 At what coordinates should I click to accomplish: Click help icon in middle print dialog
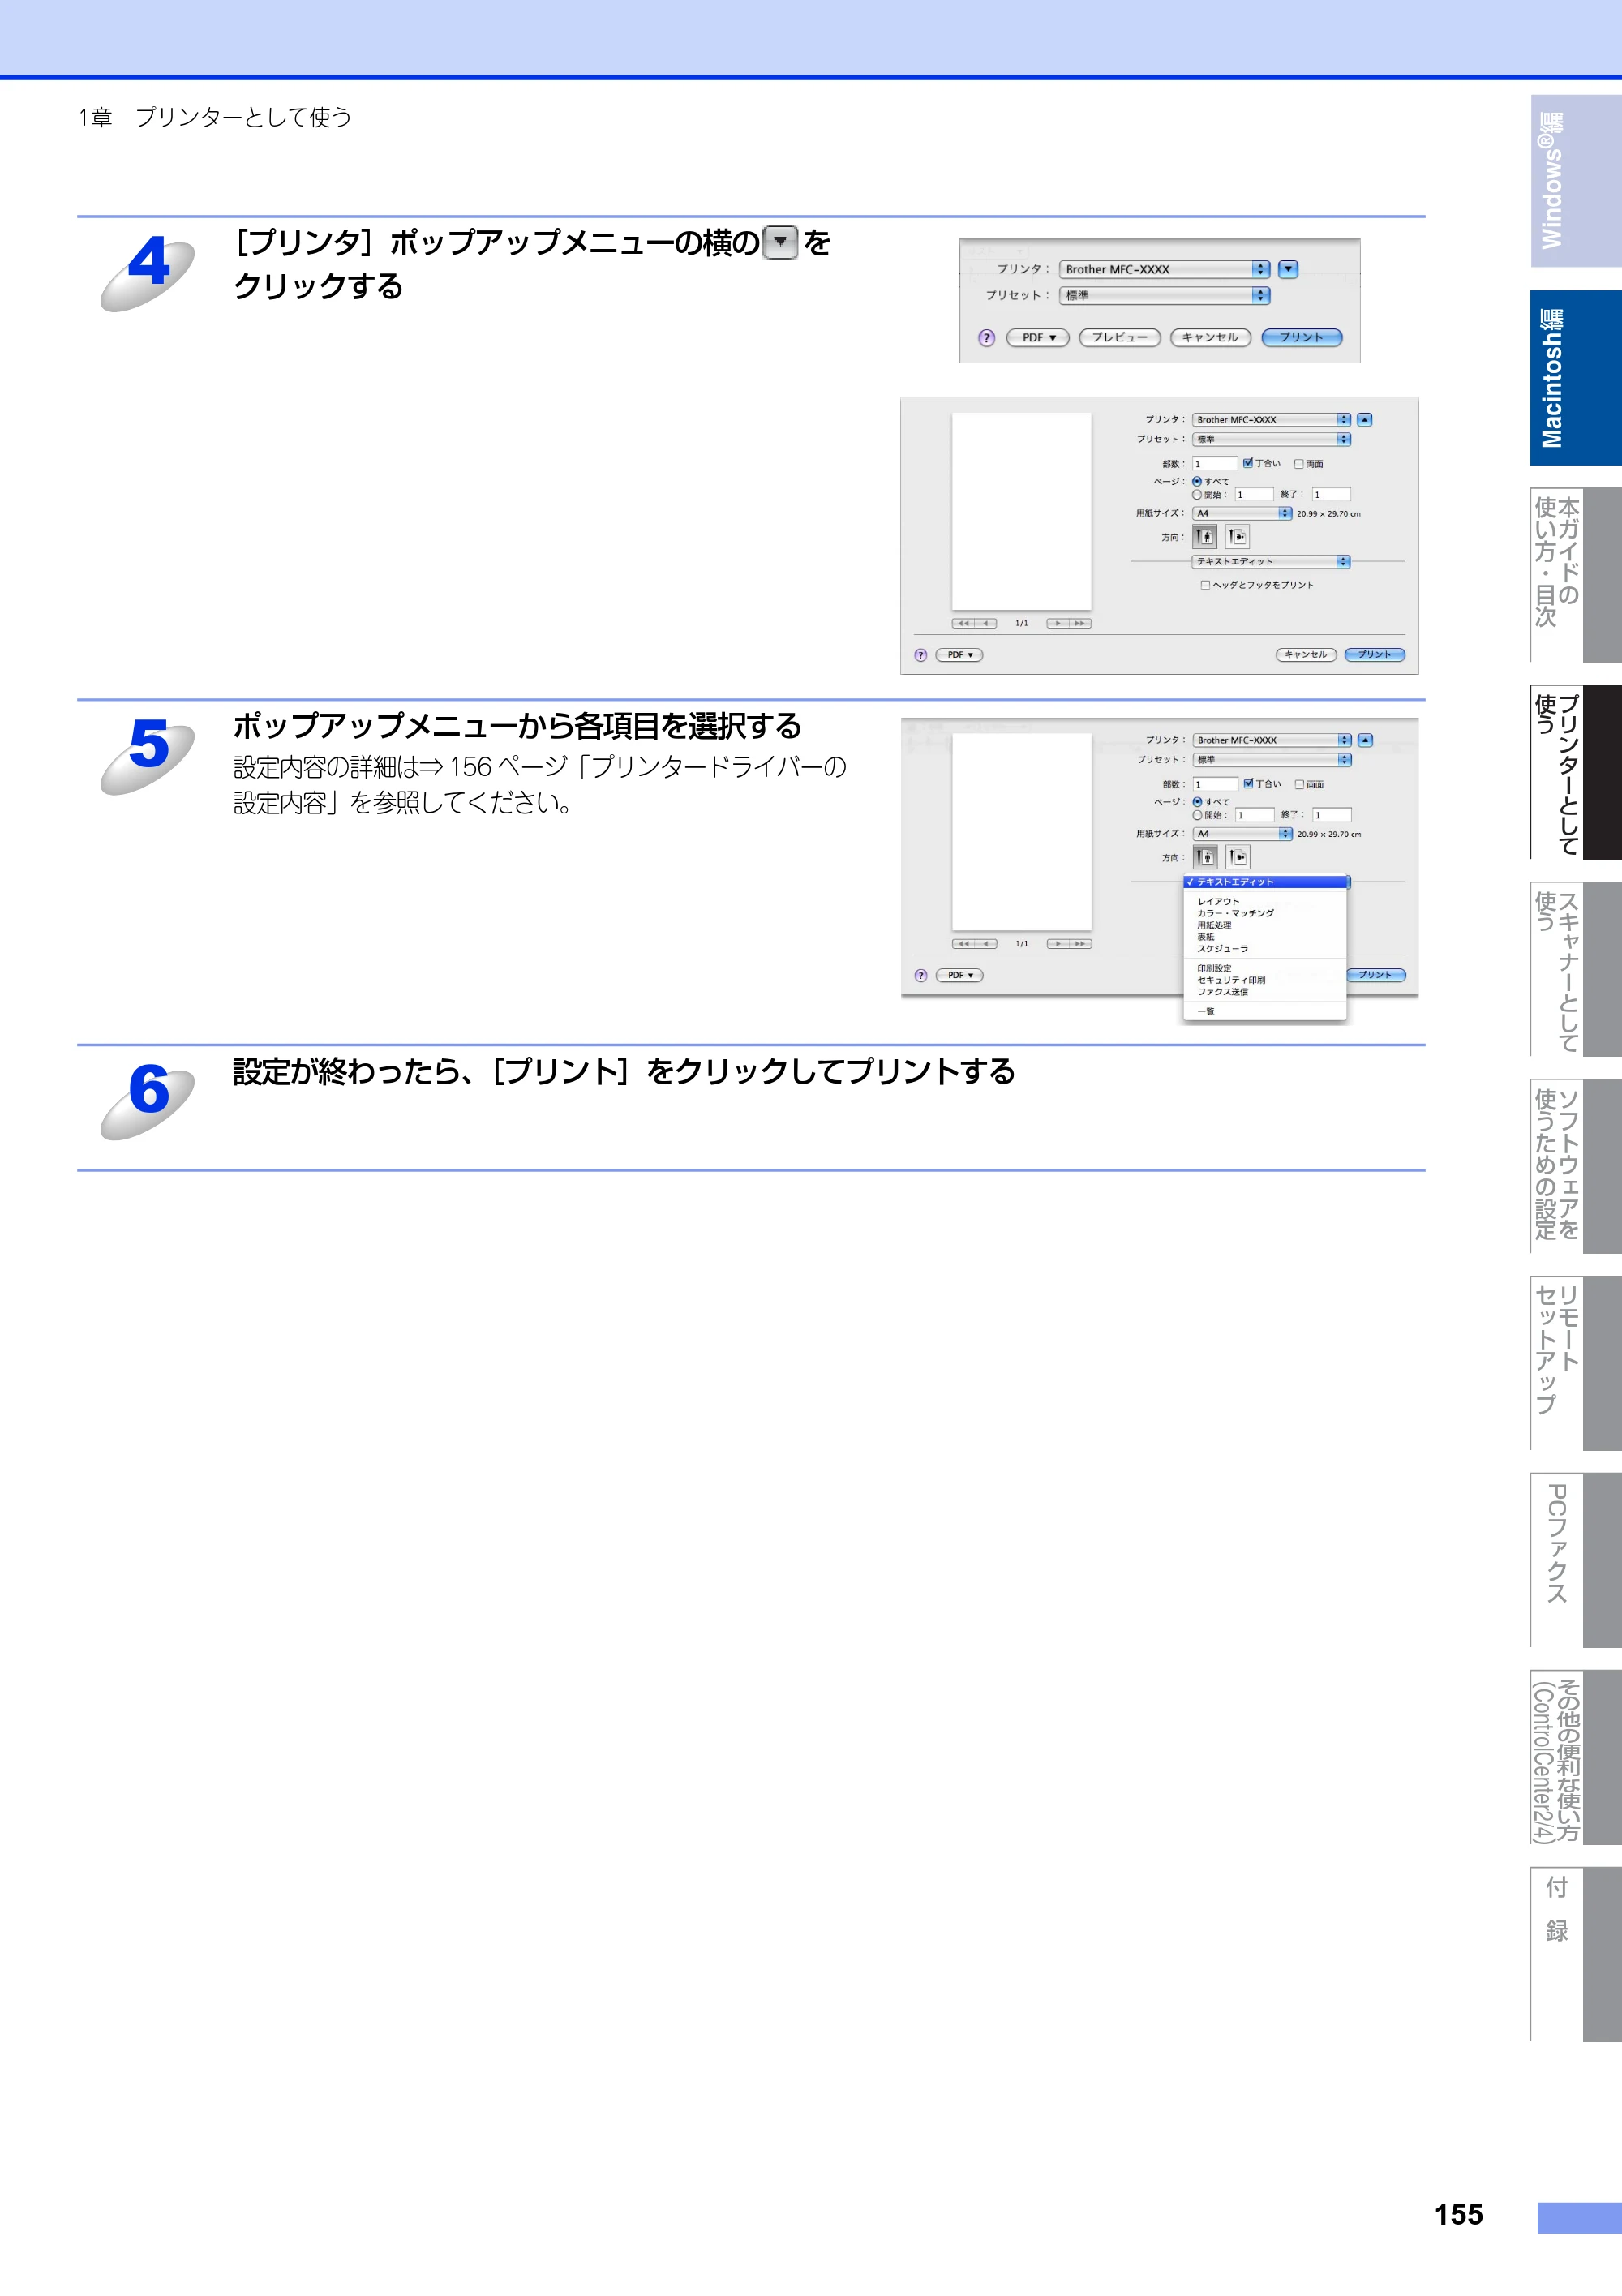click(921, 655)
